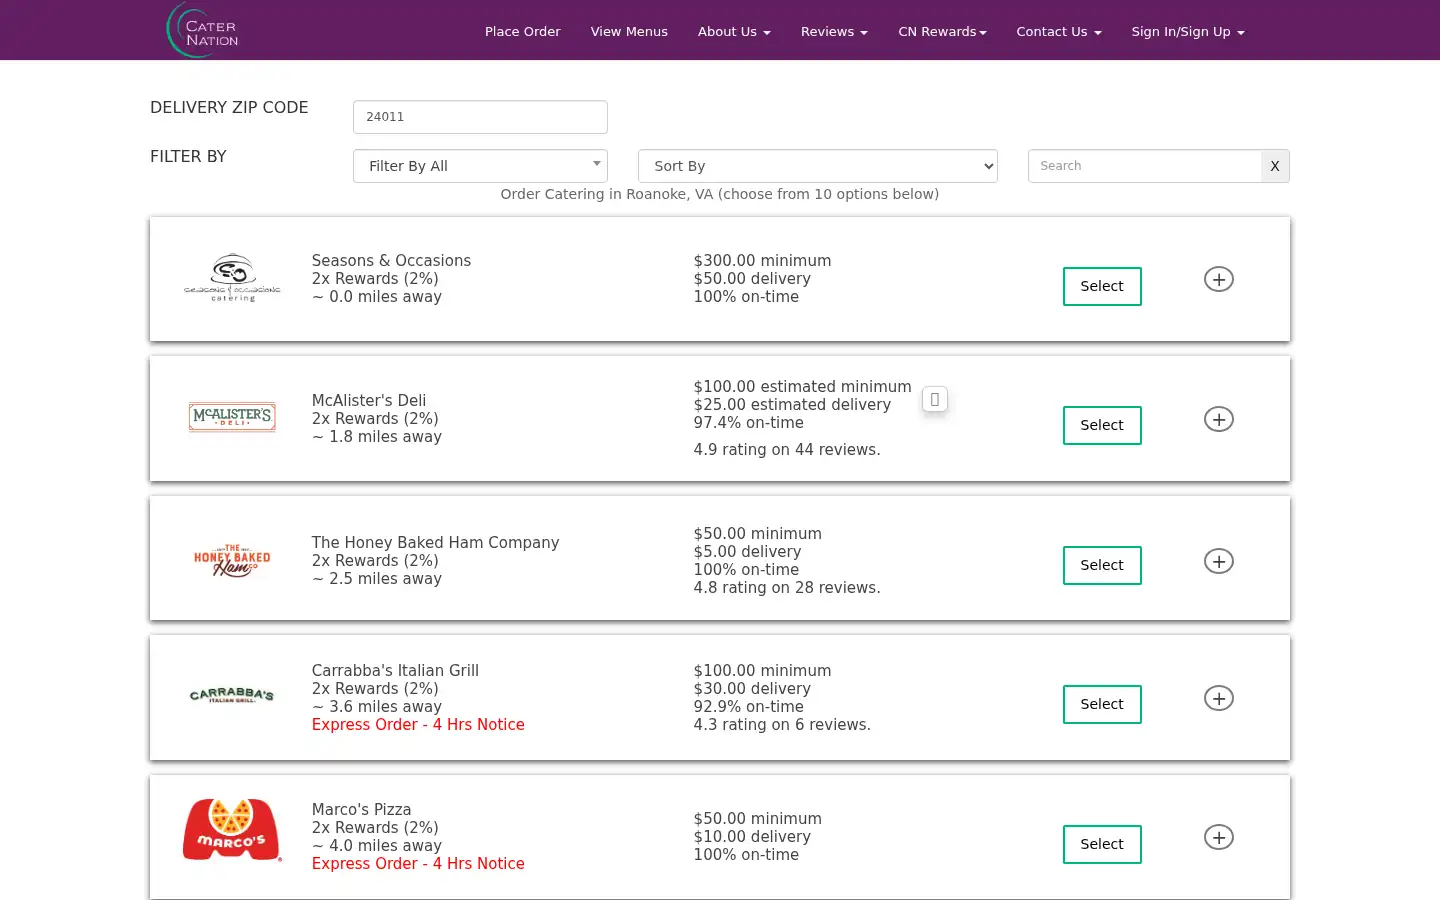The width and height of the screenshot is (1440, 900).
Task: Click the Carrabba's logo image
Action: point(232,695)
